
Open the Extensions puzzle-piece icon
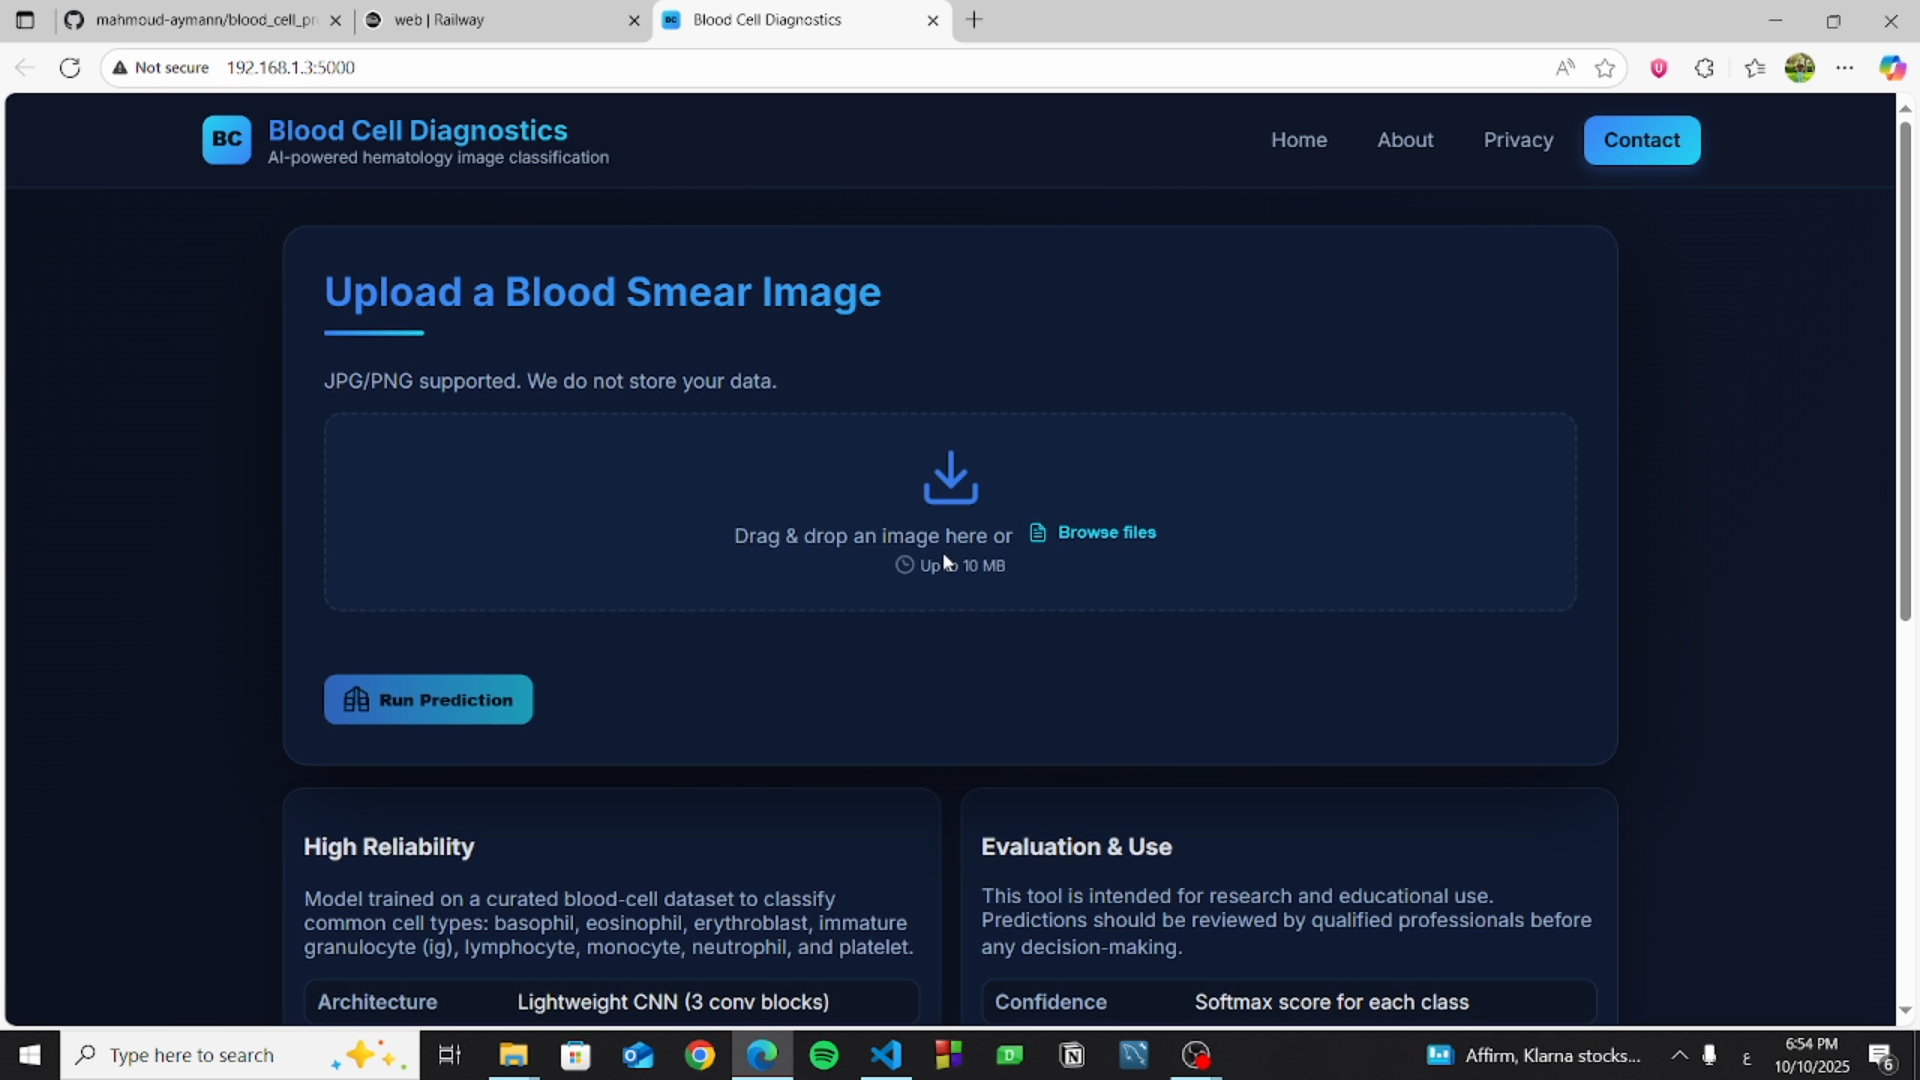point(1705,67)
